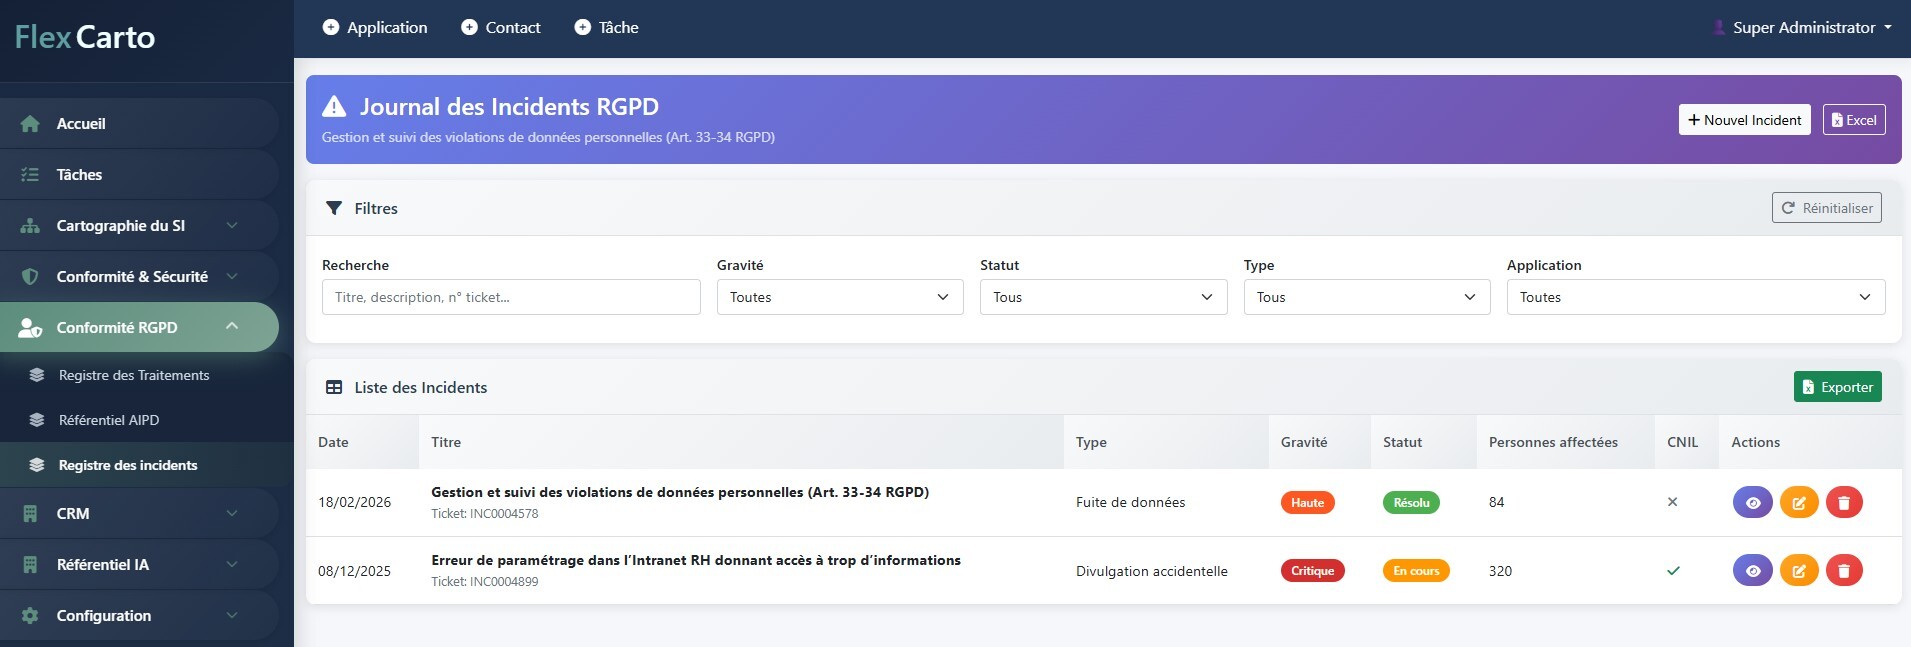The height and width of the screenshot is (647, 1911).
Task: Click ticket text INC0004899
Action: [485, 582]
